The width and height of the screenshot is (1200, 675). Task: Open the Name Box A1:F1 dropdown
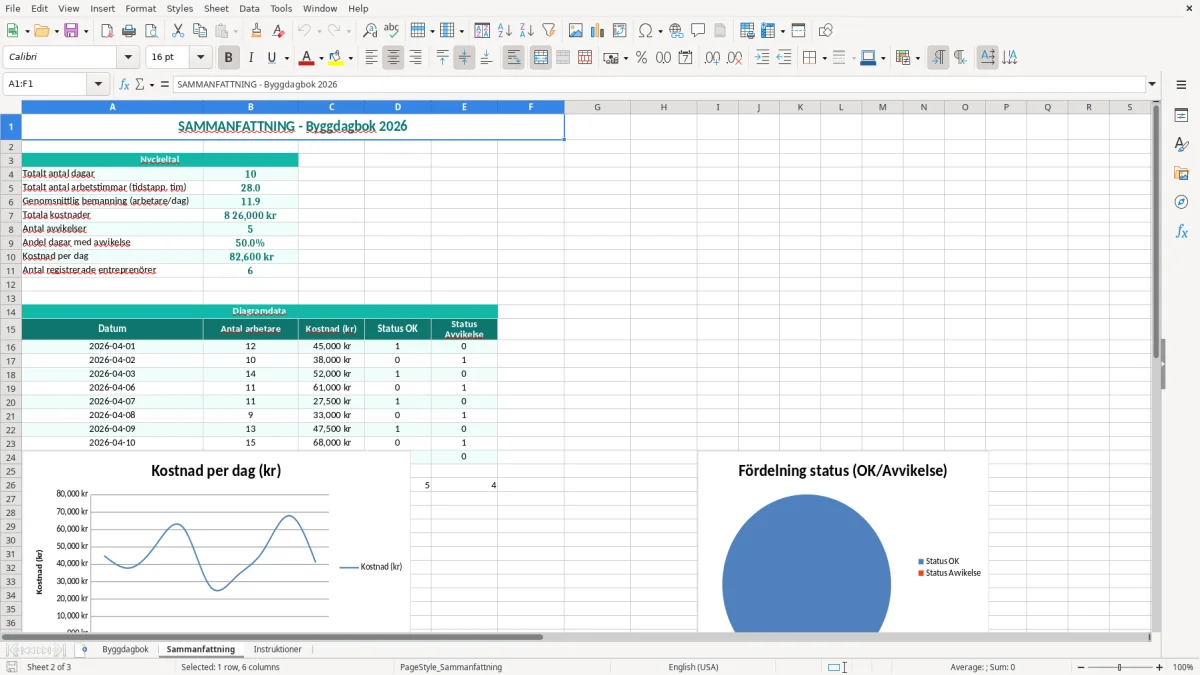[x=98, y=84]
